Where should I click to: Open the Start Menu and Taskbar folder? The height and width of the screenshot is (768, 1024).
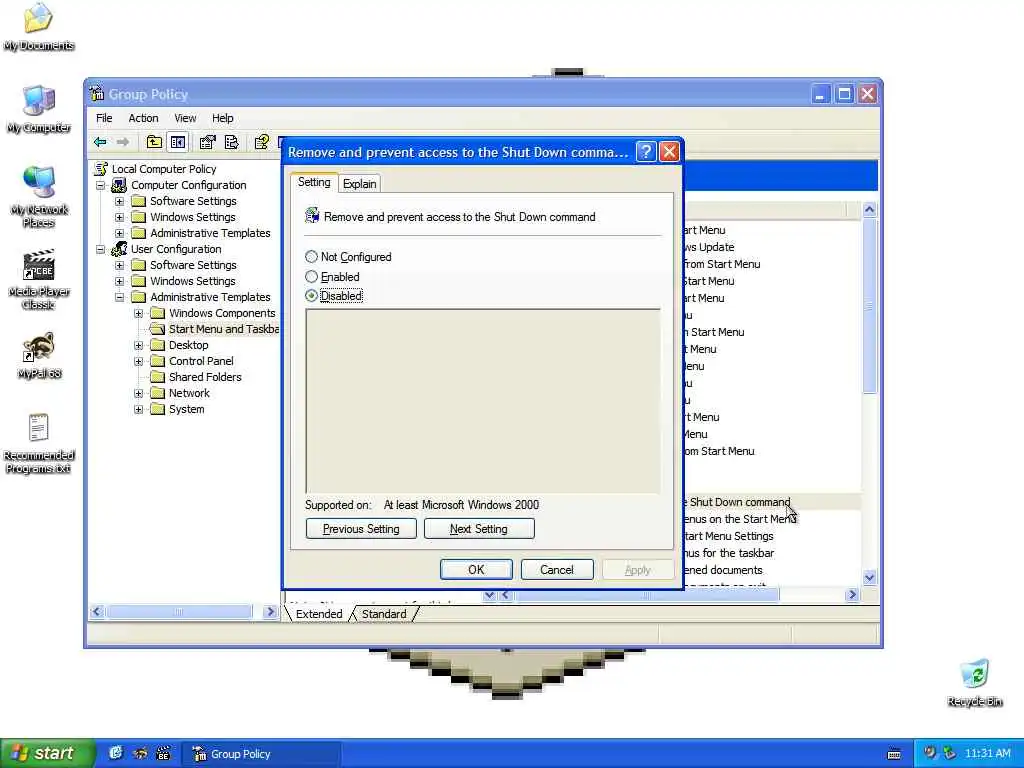(223, 329)
